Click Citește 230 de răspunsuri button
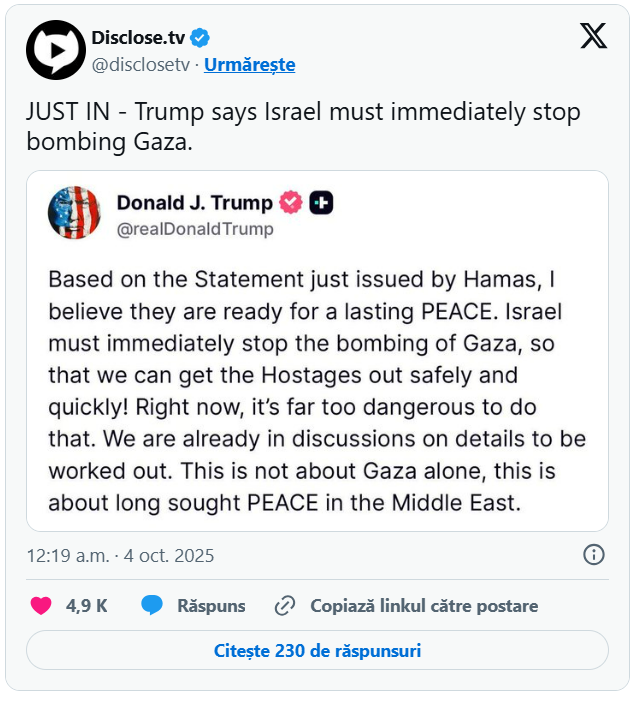 point(317,650)
